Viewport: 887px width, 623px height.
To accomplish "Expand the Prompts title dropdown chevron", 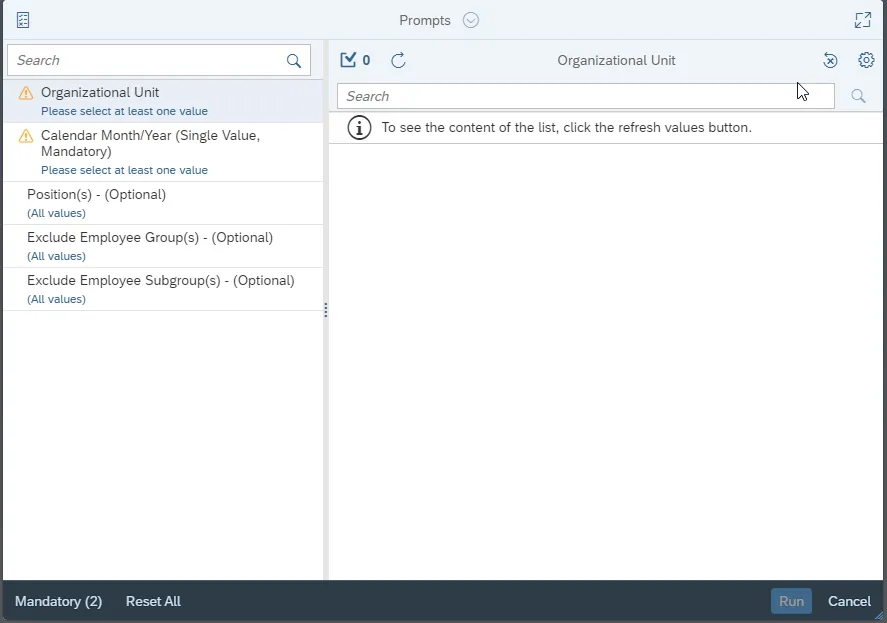I will point(471,20).
